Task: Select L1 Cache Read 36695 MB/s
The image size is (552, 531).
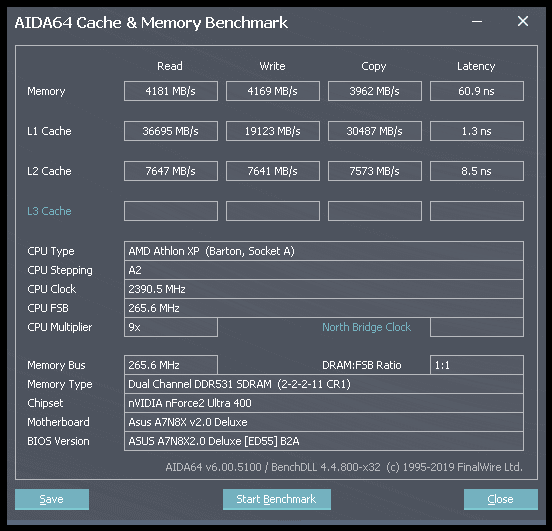Action: [x=171, y=131]
